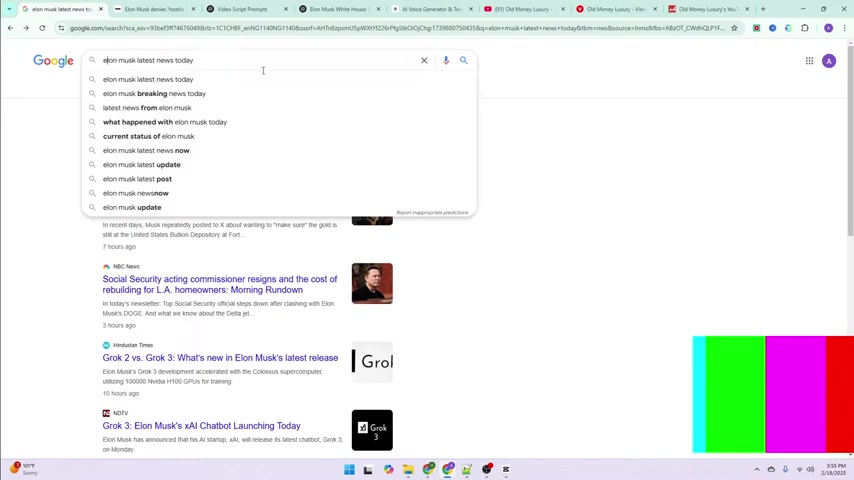
Task: Select suggestion 'what happened with elon musk today'
Action: click(x=279, y=122)
